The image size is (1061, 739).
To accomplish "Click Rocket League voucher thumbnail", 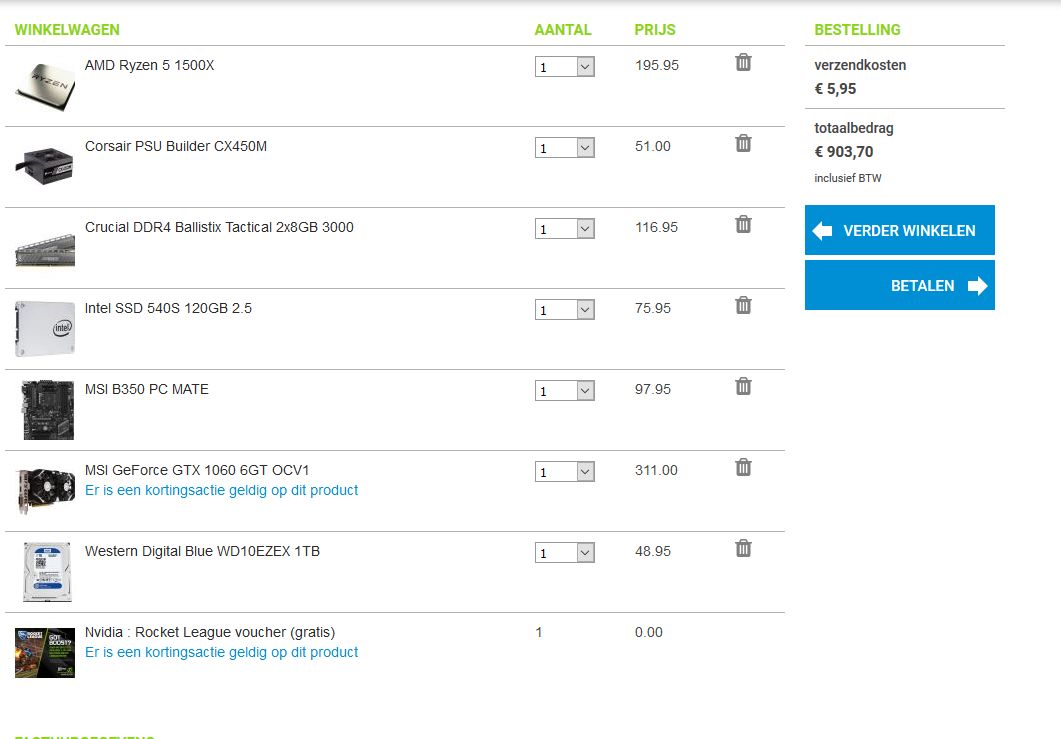I will click(45, 653).
